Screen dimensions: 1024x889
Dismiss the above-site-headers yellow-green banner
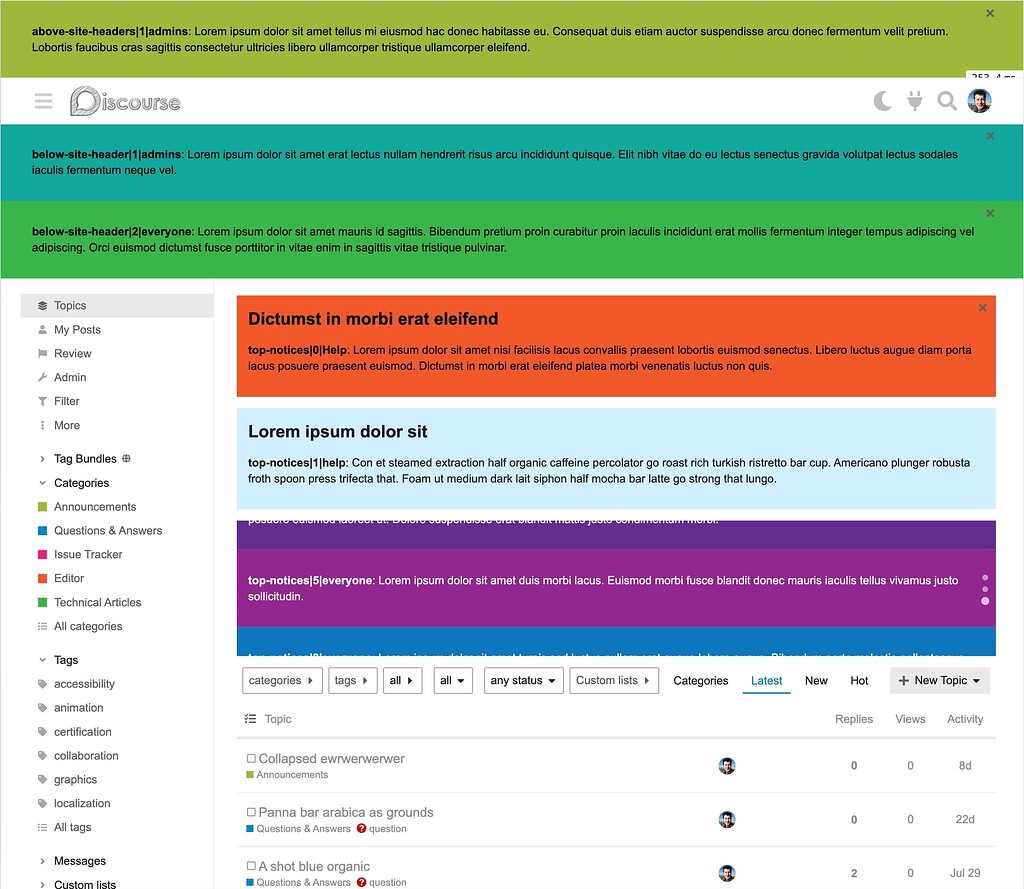(x=990, y=13)
